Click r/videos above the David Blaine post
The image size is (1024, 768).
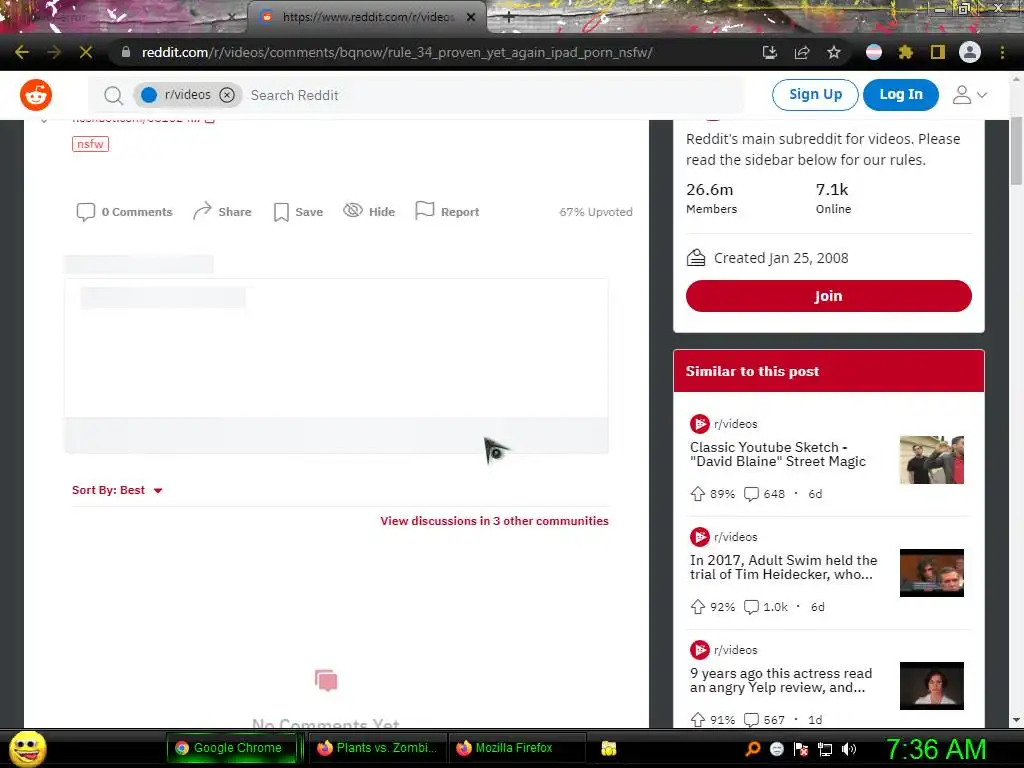click(x=735, y=424)
